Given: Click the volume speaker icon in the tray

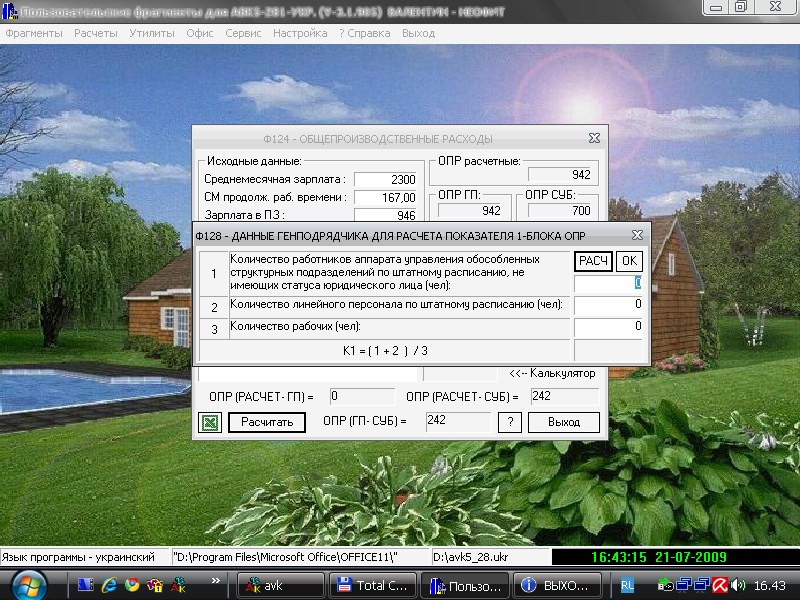Looking at the screenshot, I should [738, 585].
